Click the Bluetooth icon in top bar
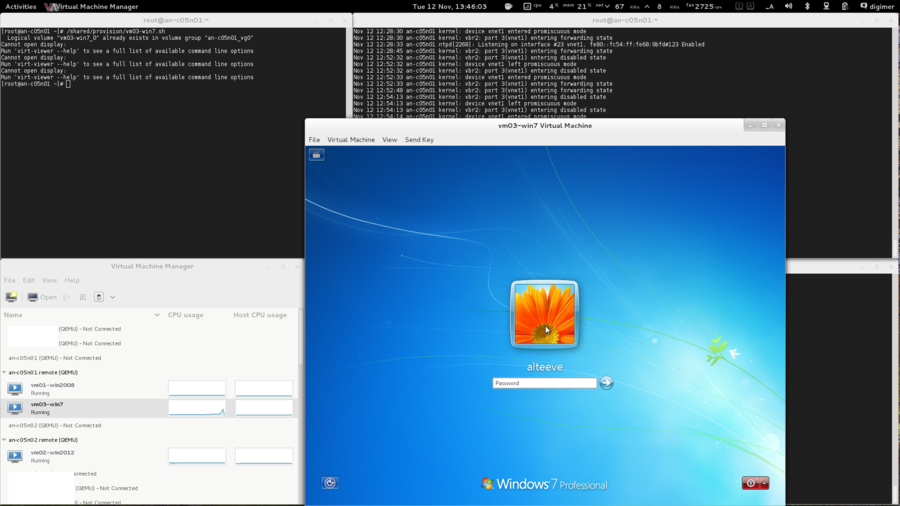 (807, 6)
